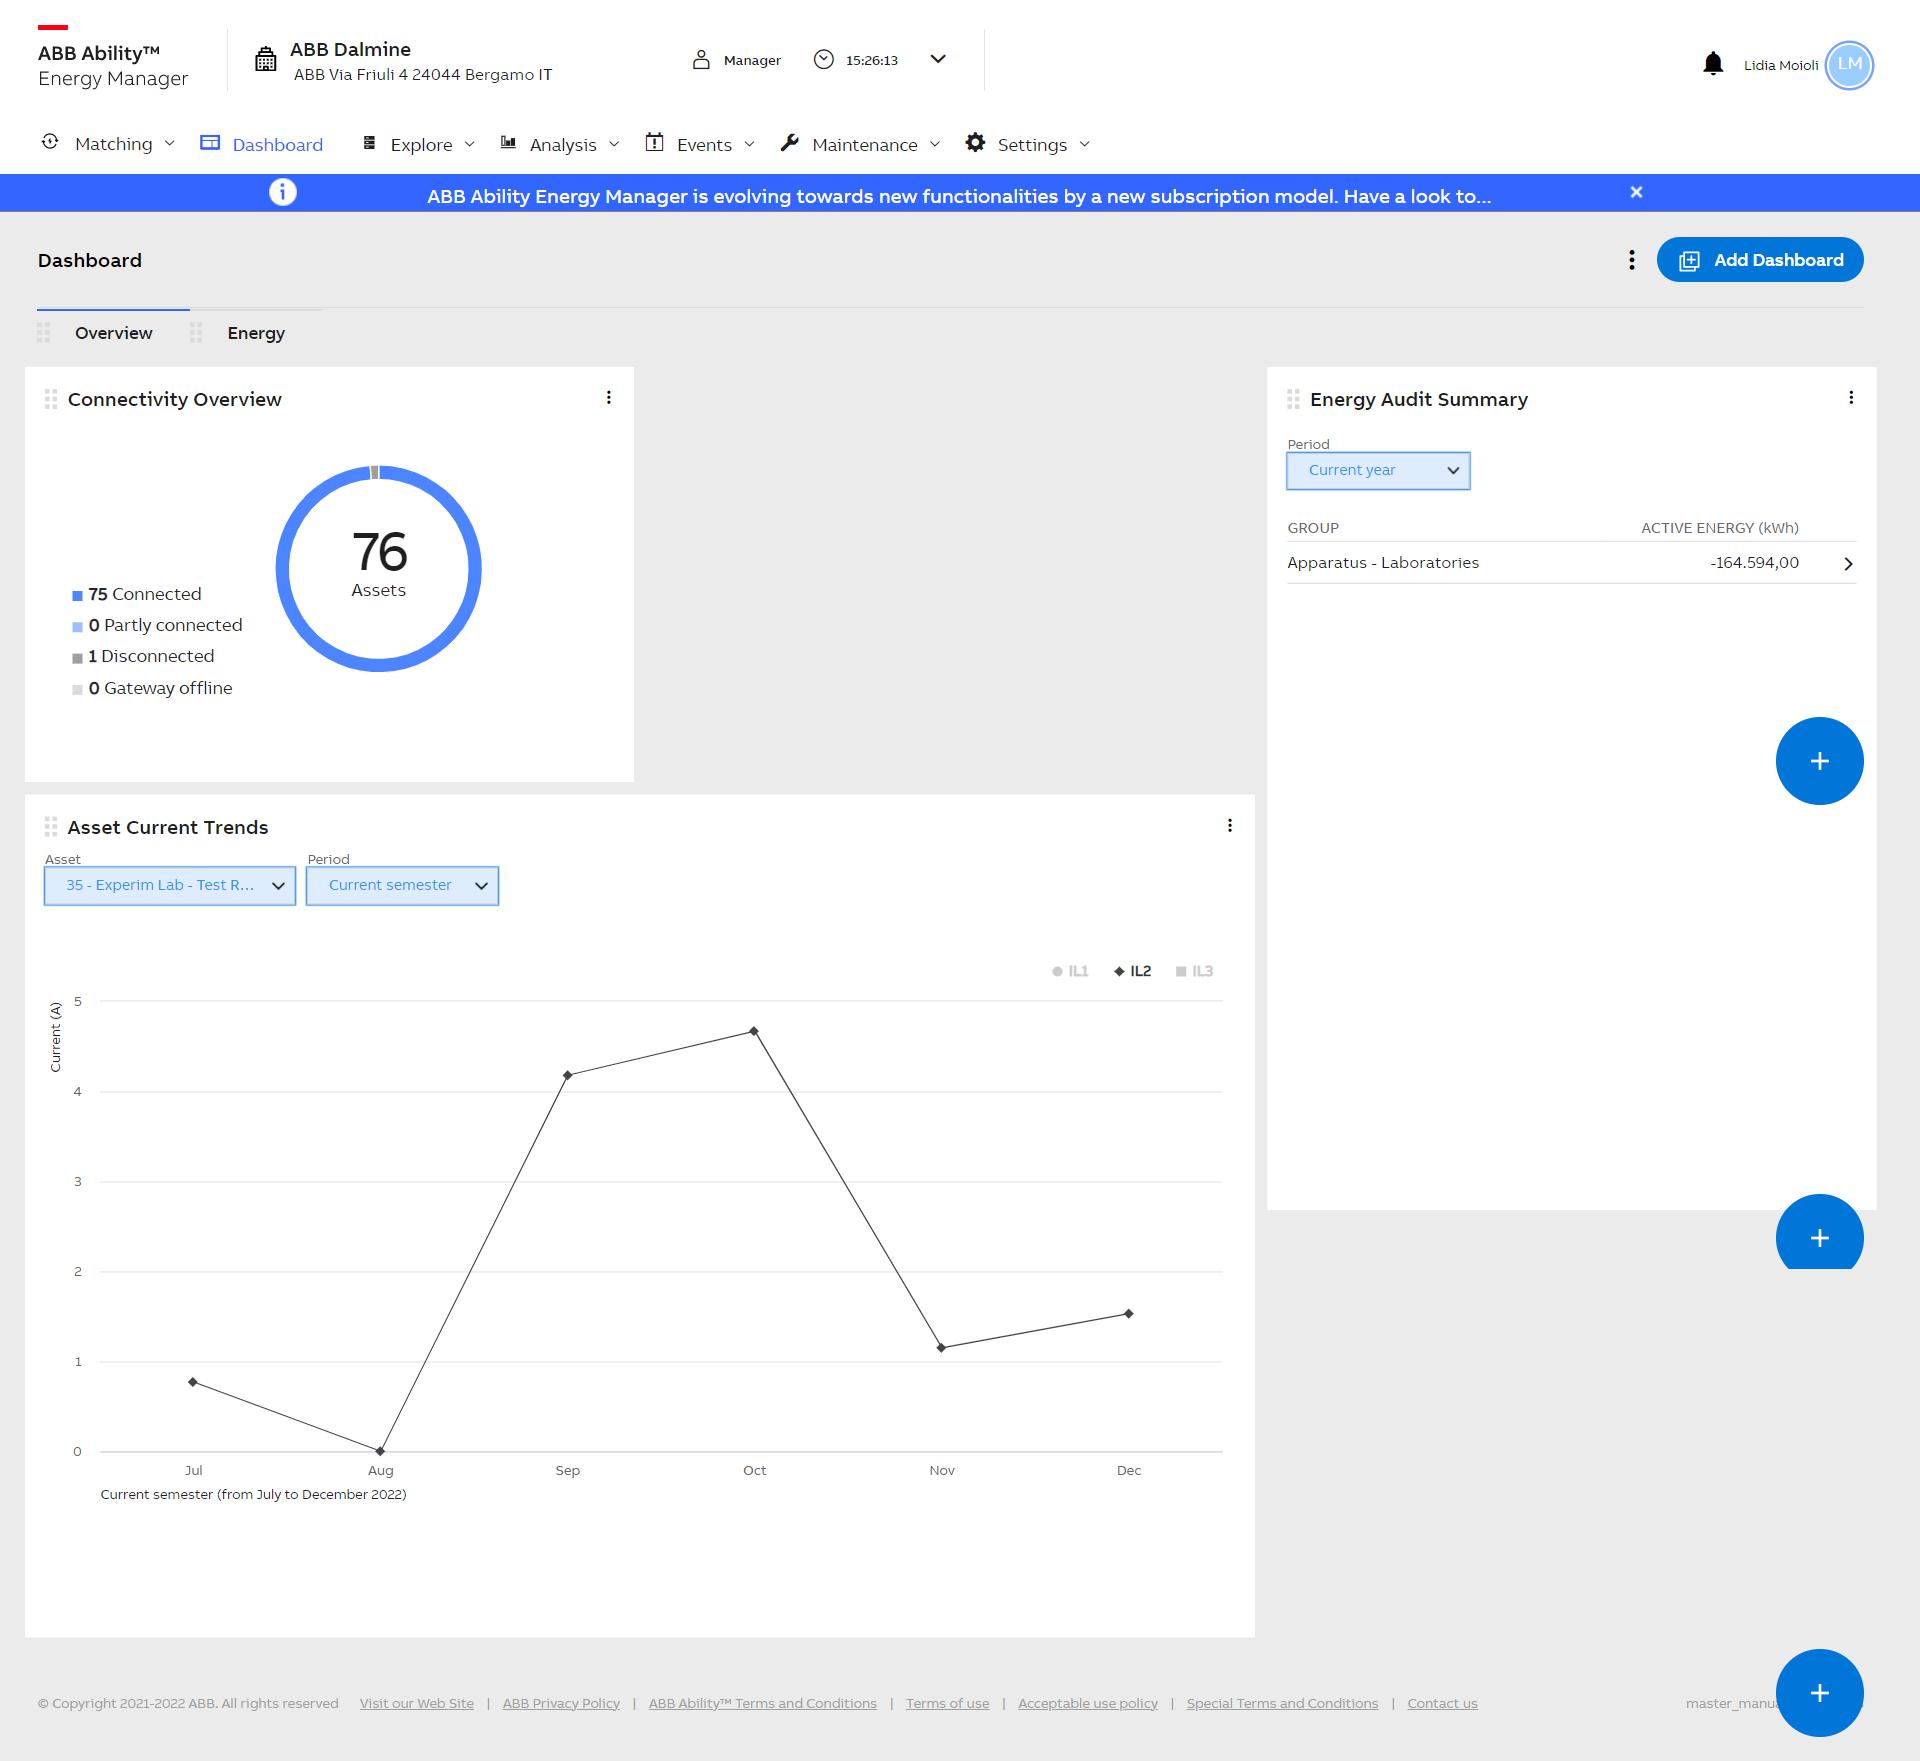Click the Energy Audit Summary drag handle

click(1293, 399)
